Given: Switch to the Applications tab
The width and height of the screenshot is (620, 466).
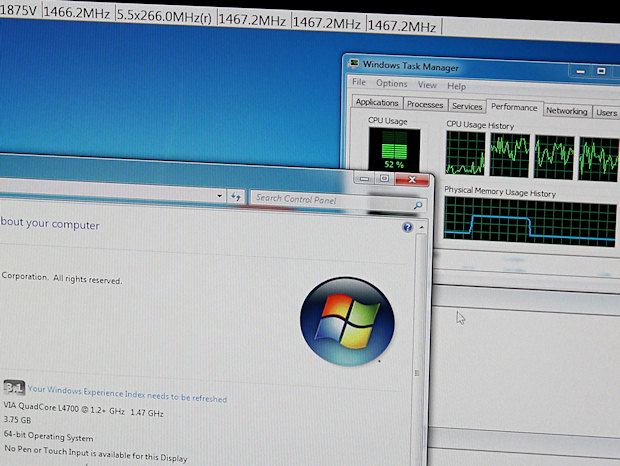Looking at the screenshot, I should [377, 103].
